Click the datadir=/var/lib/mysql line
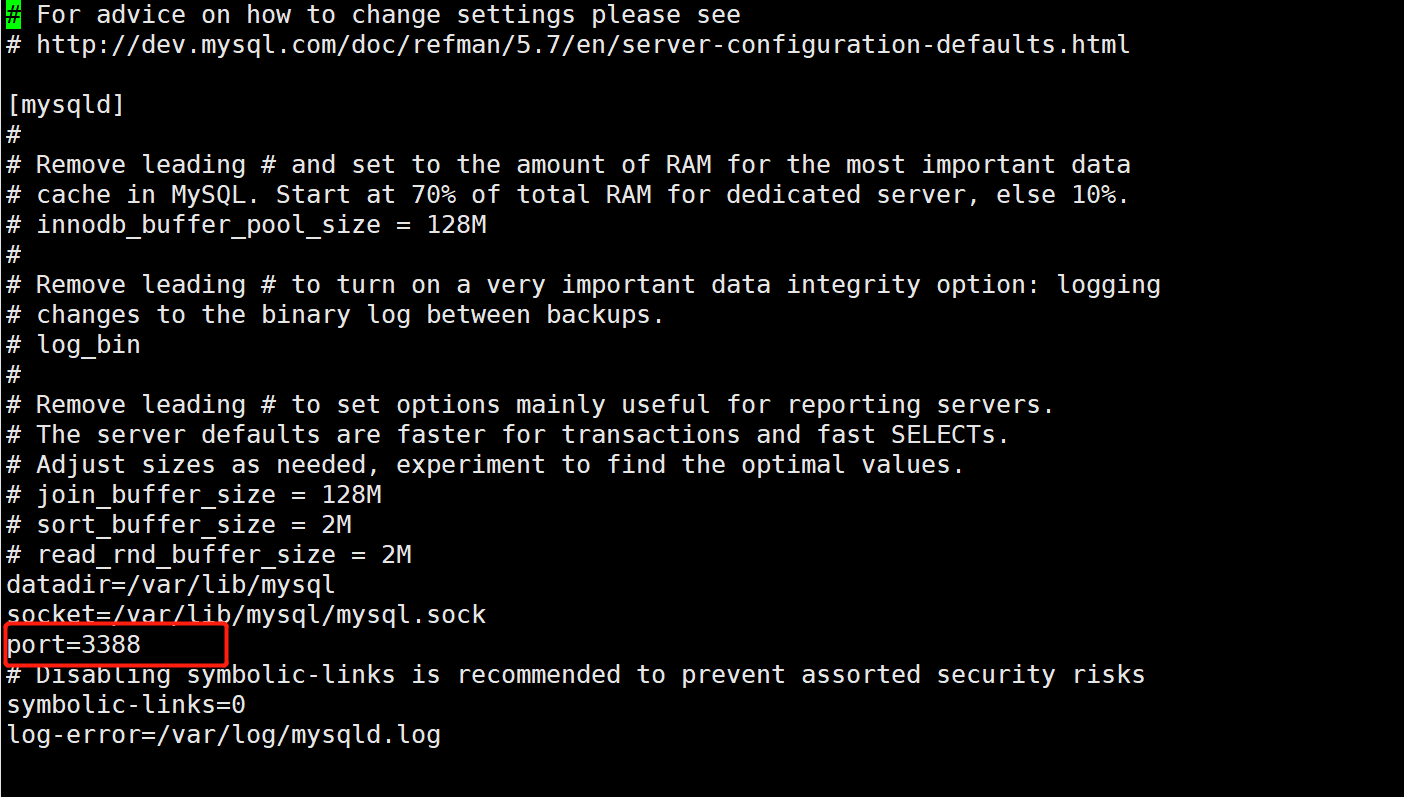The height and width of the screenshot is (797, 1404). 171,584
